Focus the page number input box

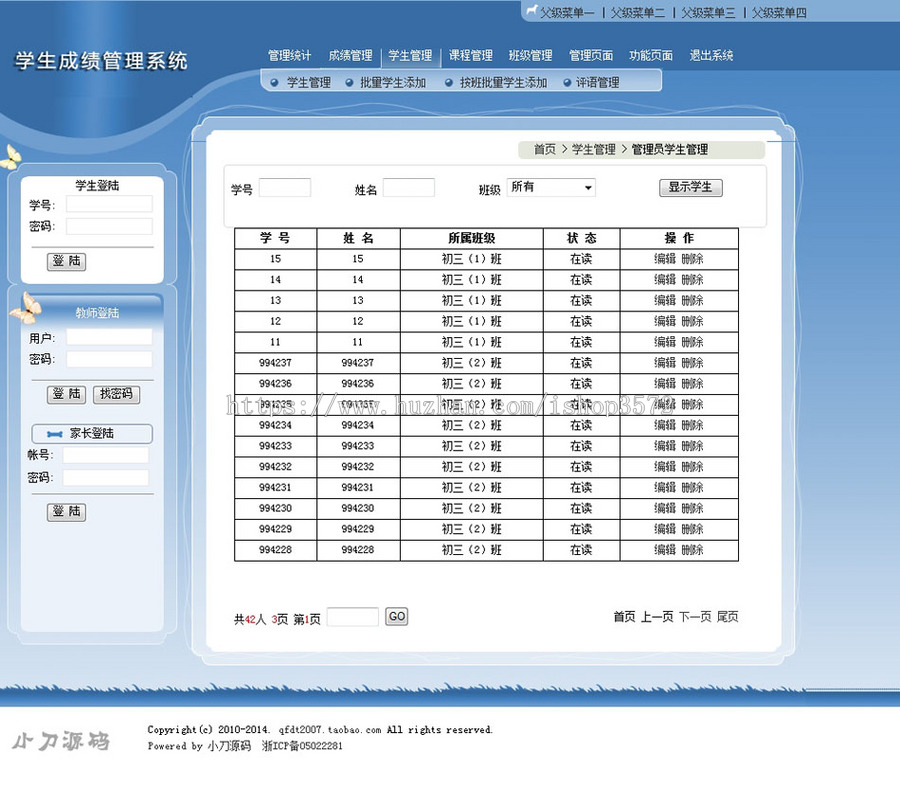pos(352,617)
